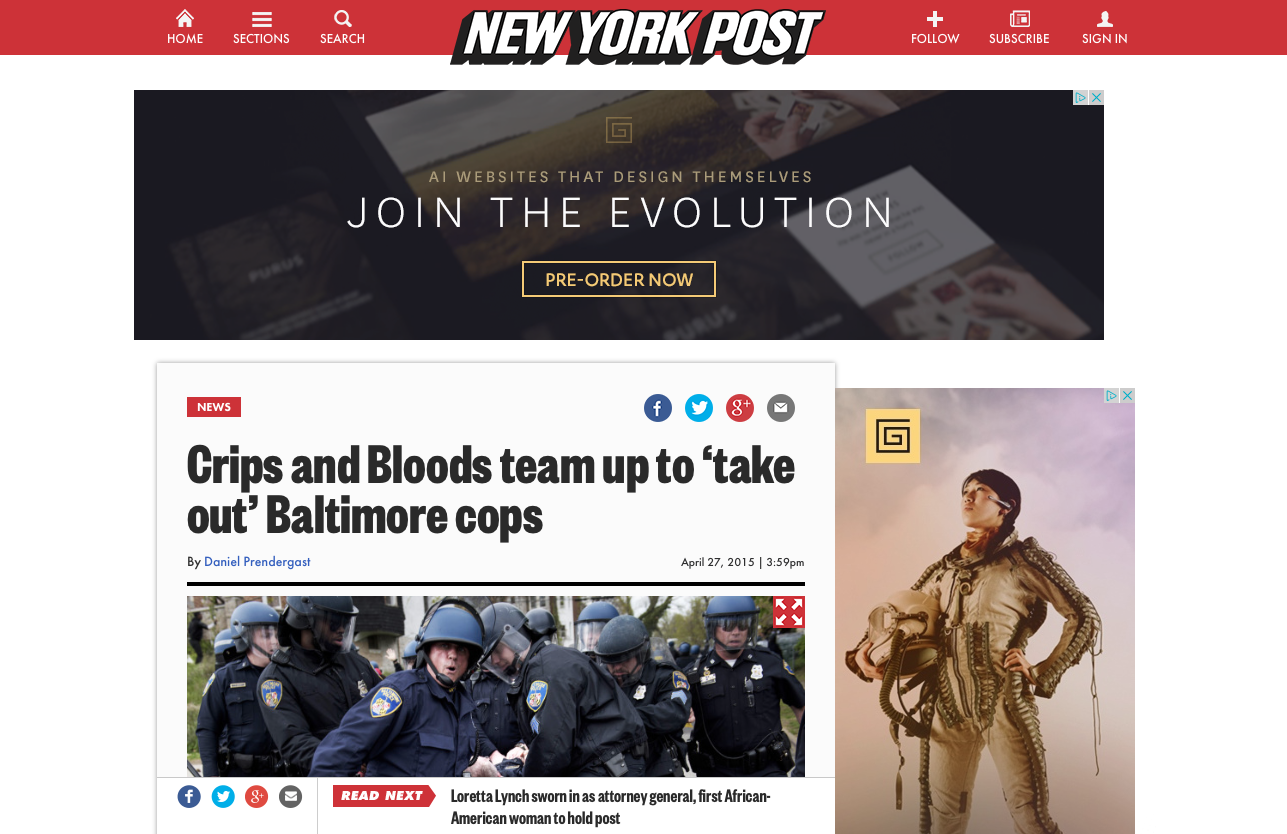
Task: Click the New York Post logo
Action: 637,36
